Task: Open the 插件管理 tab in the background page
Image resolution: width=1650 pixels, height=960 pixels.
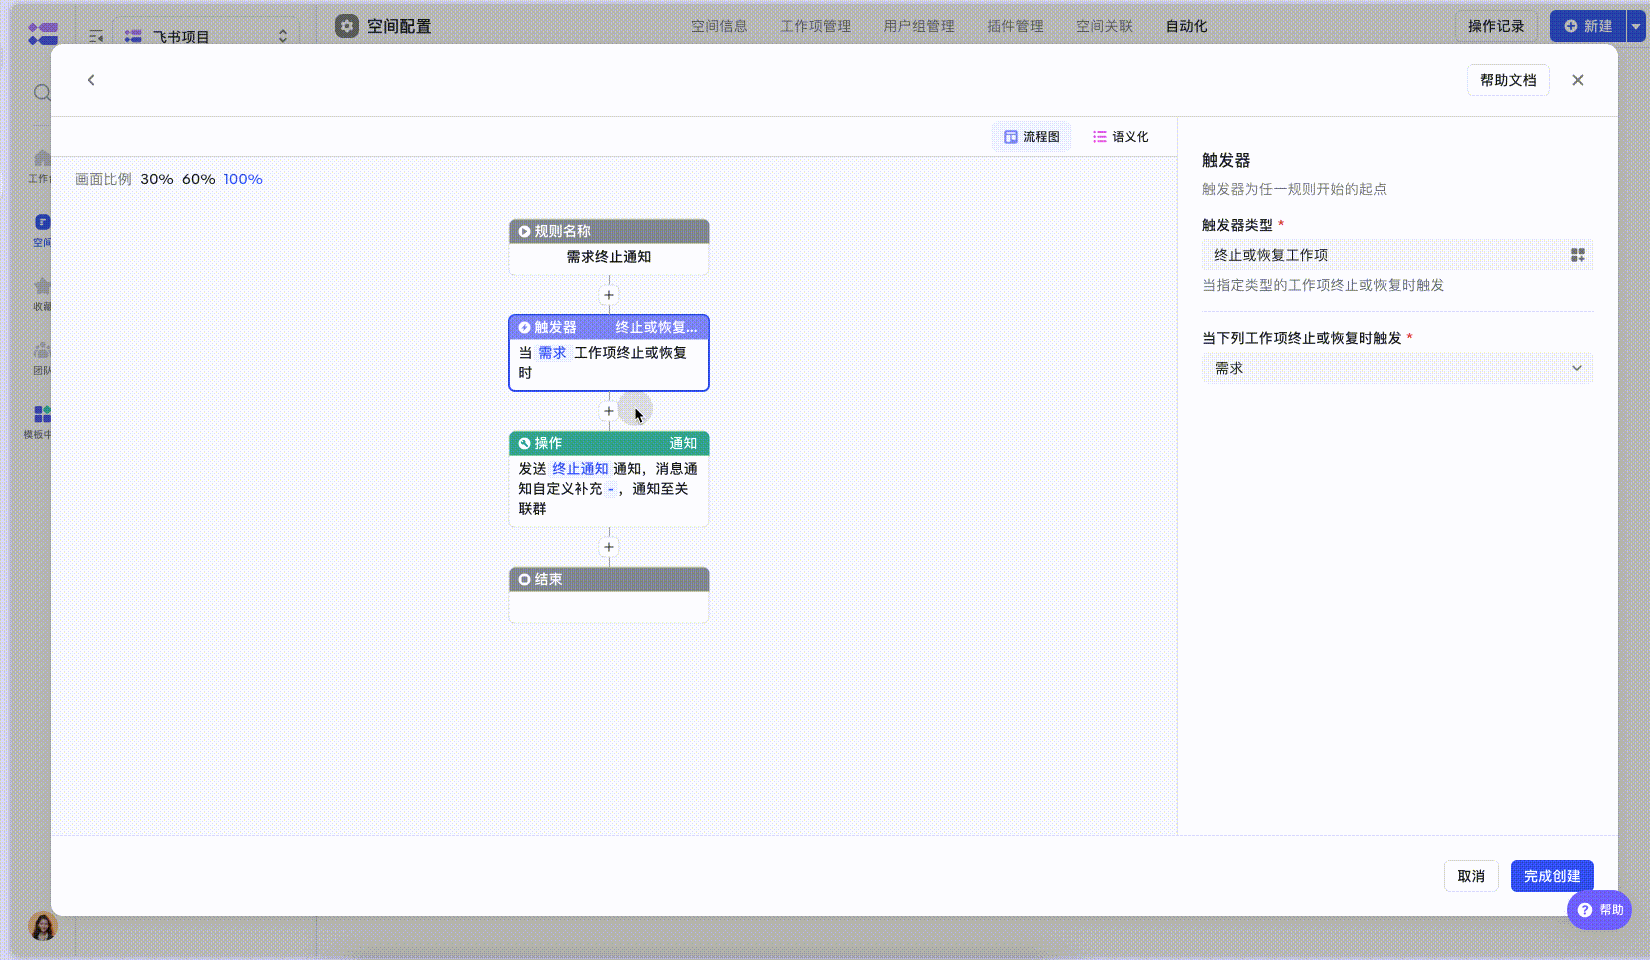Action: (x=1015, y=26)
